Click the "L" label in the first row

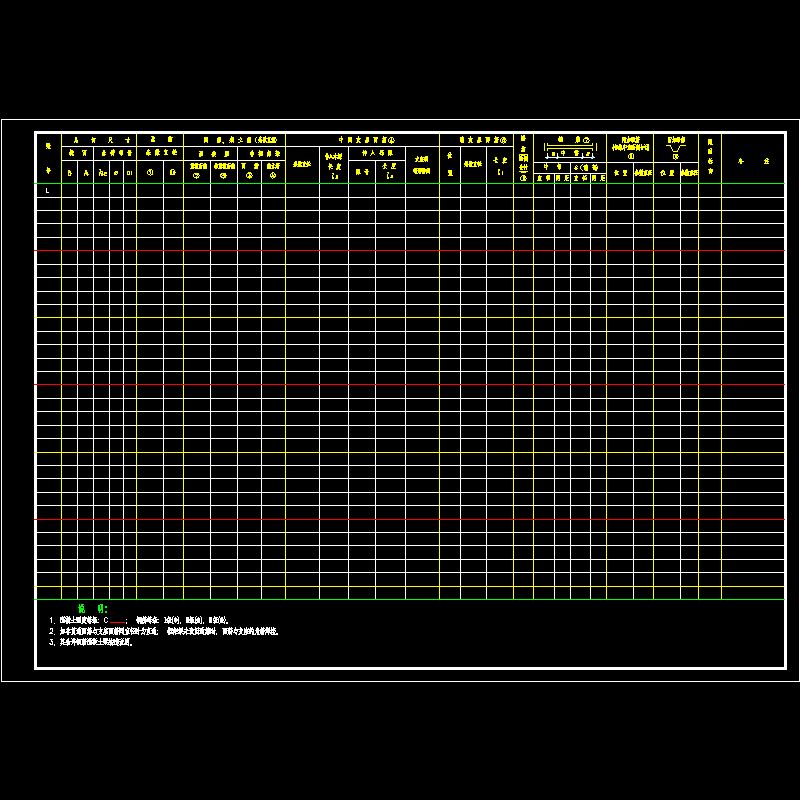[x=47, y=190]
